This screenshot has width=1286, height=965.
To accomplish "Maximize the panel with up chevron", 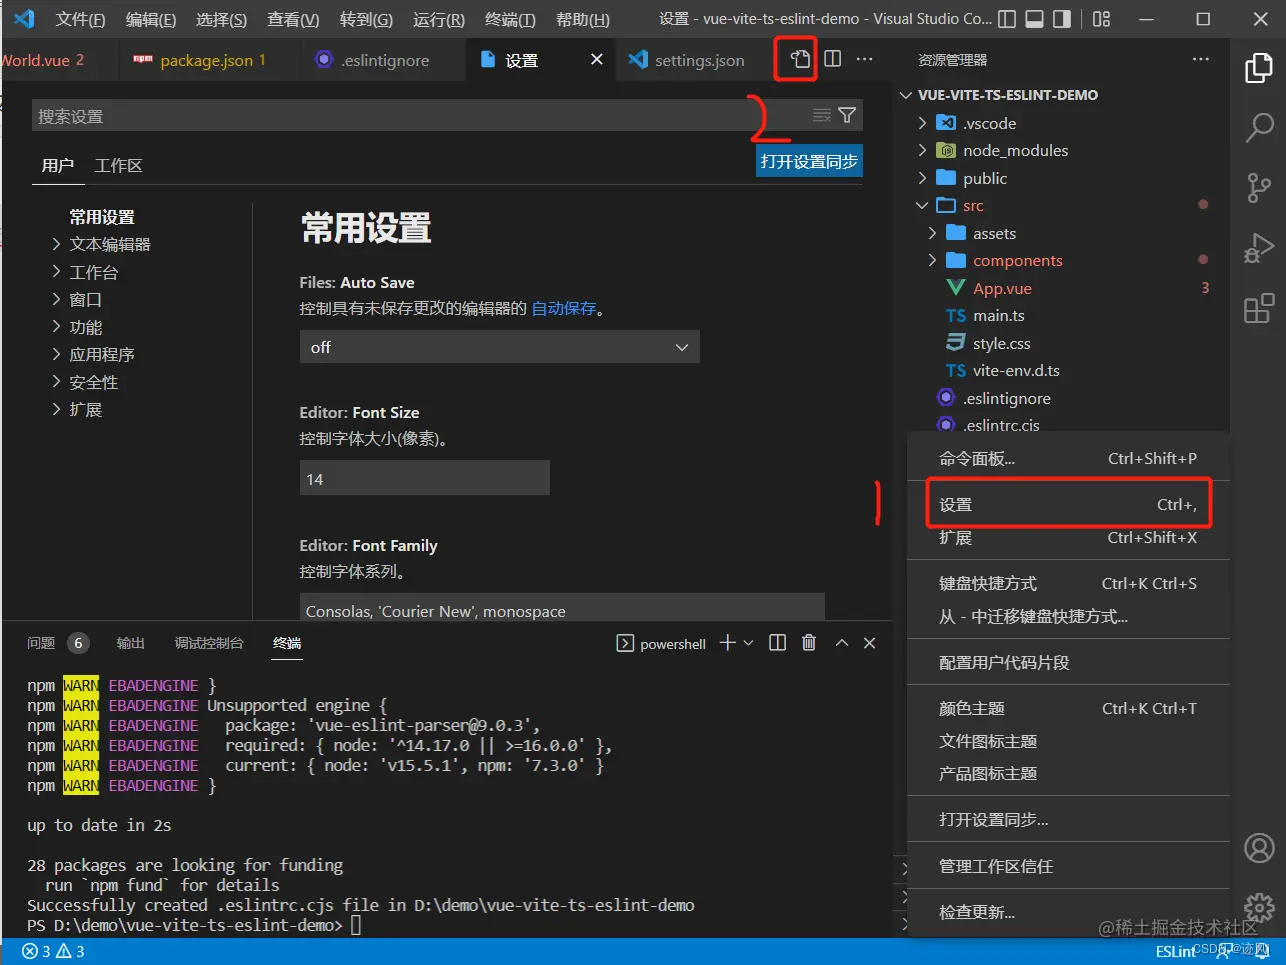I will point(842,643).
